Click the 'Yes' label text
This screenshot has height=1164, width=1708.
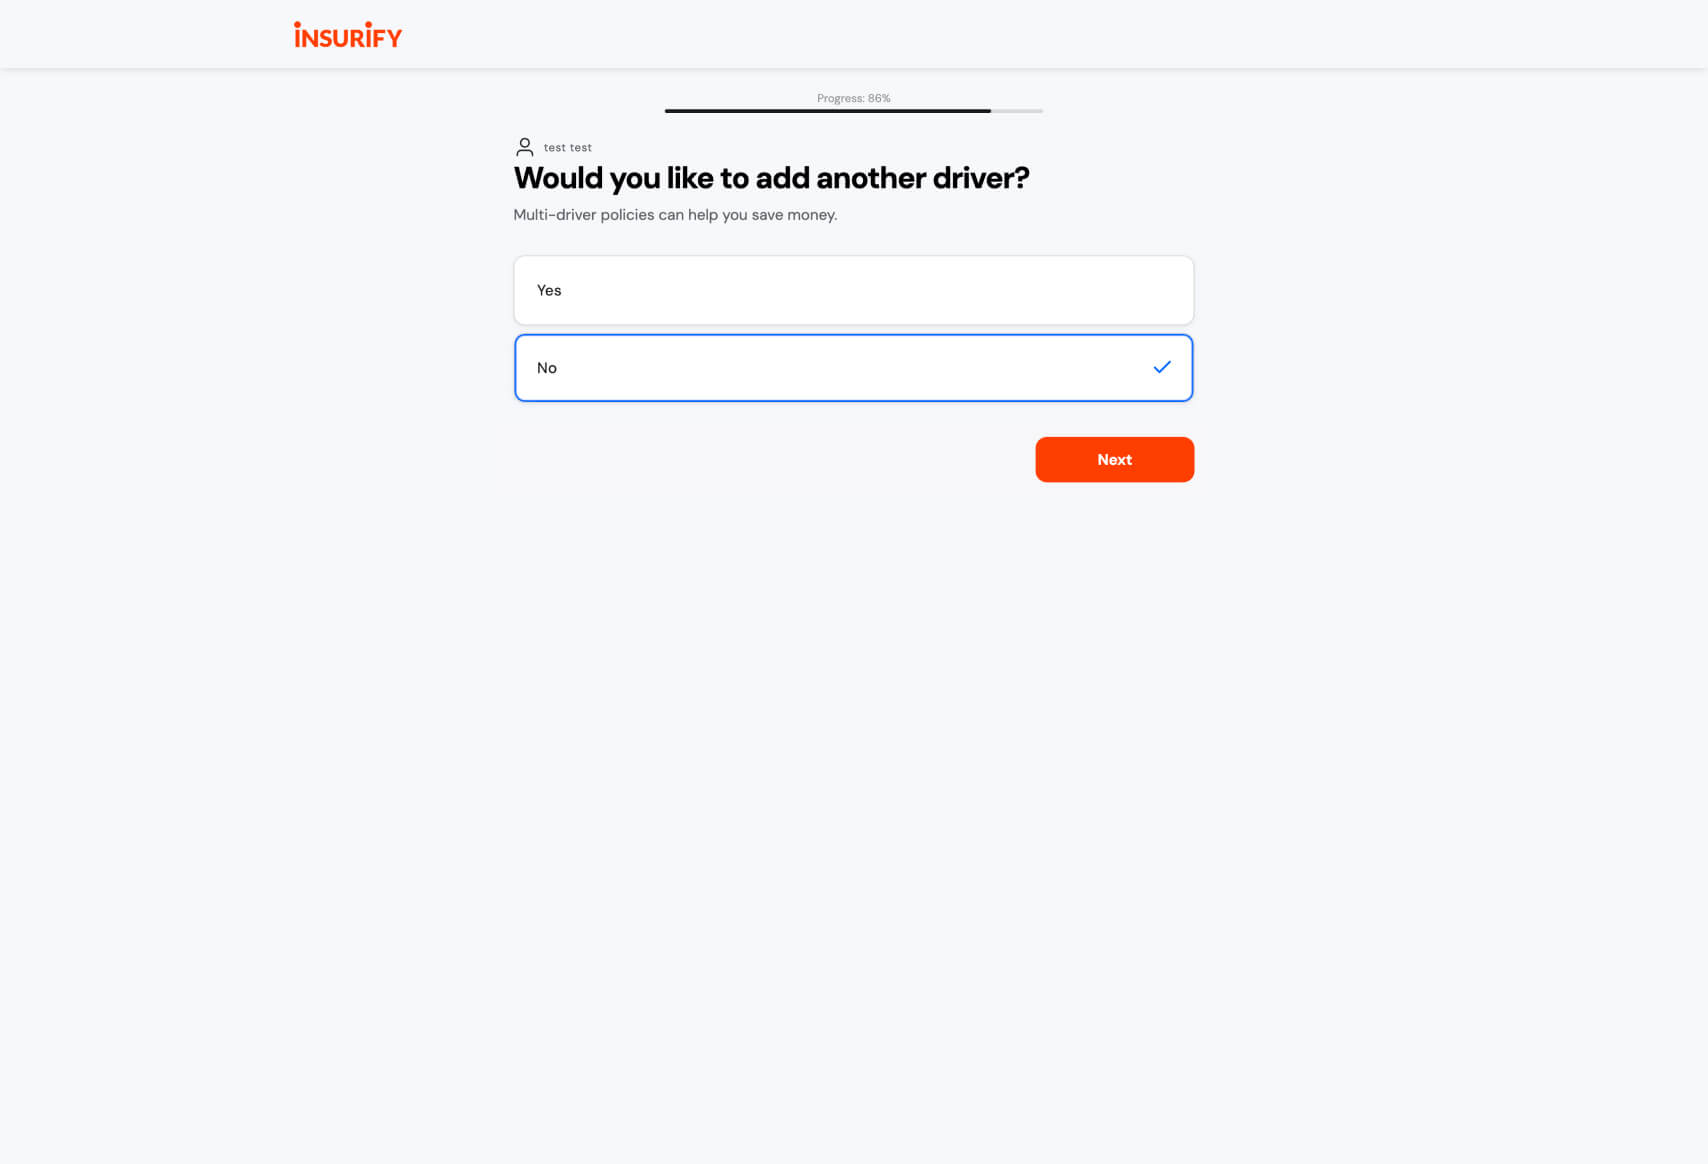click(x=549, y=290)
